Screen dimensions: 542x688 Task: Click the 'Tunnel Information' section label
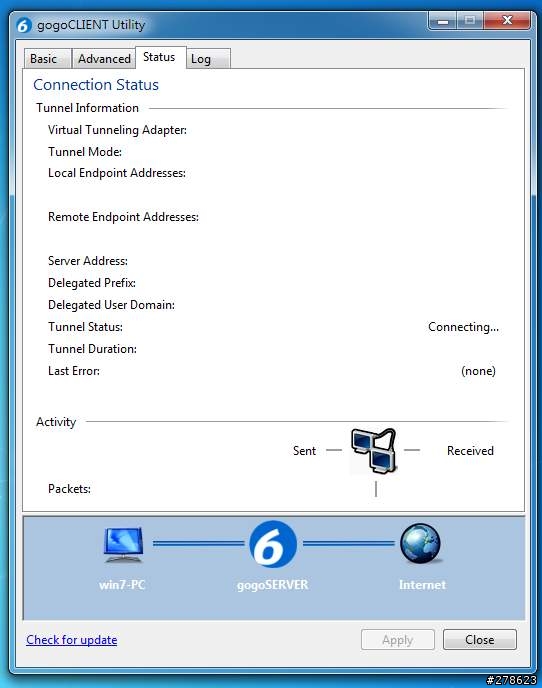click(x=87, y=108)
